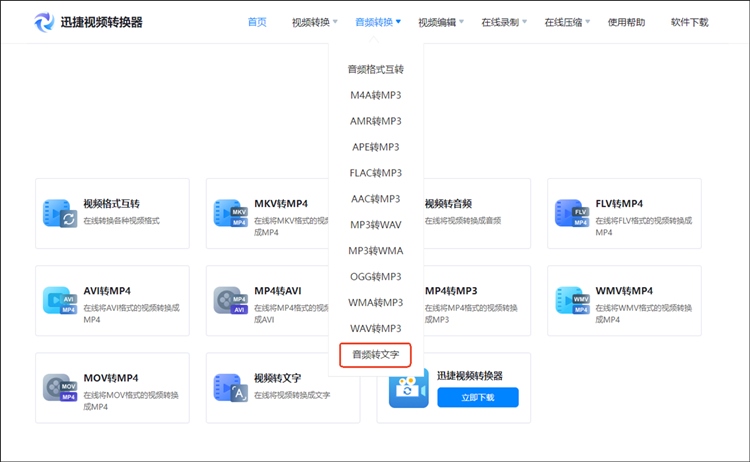
Task: Choose WAV转MP3 from the menu
Action: pos(375,328)
